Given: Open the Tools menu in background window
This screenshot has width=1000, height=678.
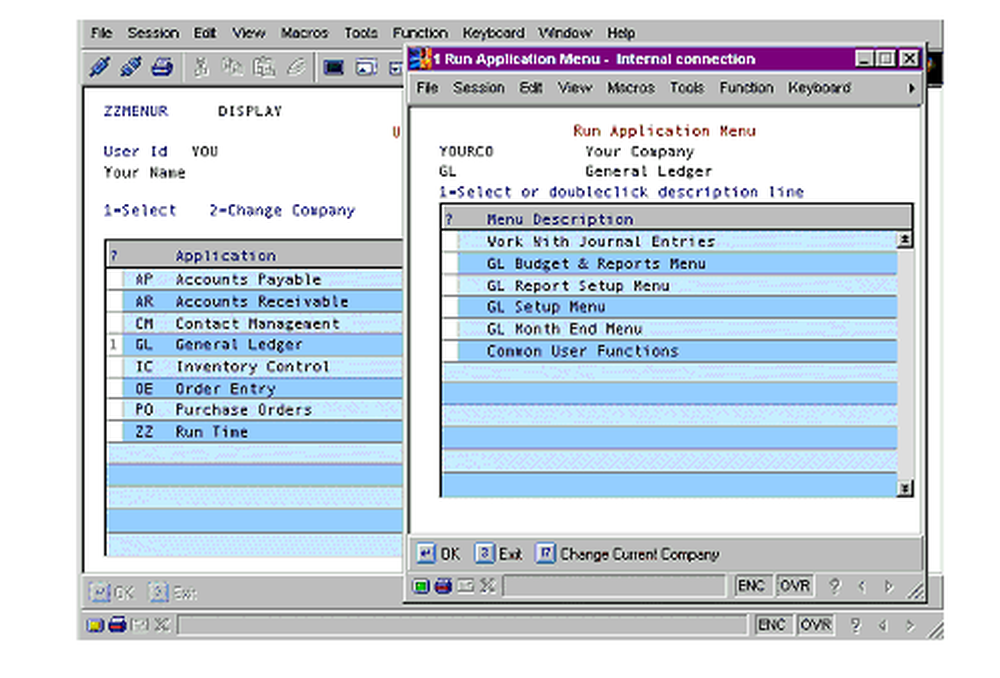Looking at the screenshot, I should click(x=361, y=33).
